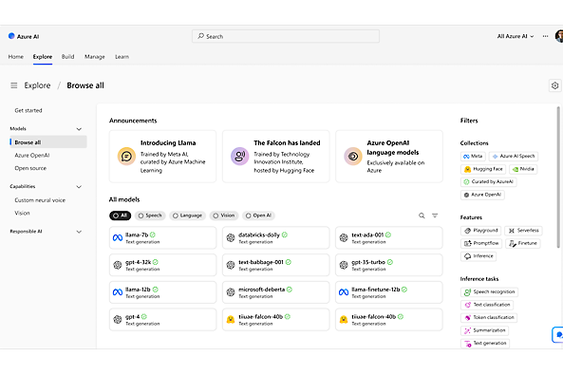563x375 pixels.
Task: Click the Inference feature chip
Action: coord(479,256)
